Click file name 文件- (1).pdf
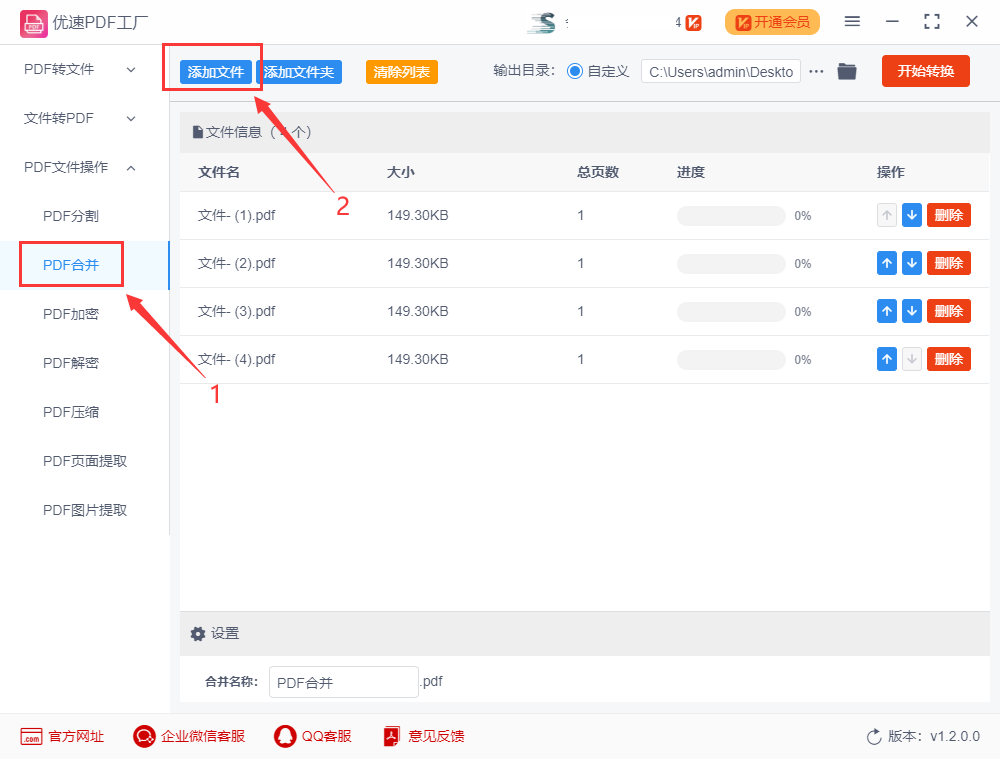 tap(236, 216)
